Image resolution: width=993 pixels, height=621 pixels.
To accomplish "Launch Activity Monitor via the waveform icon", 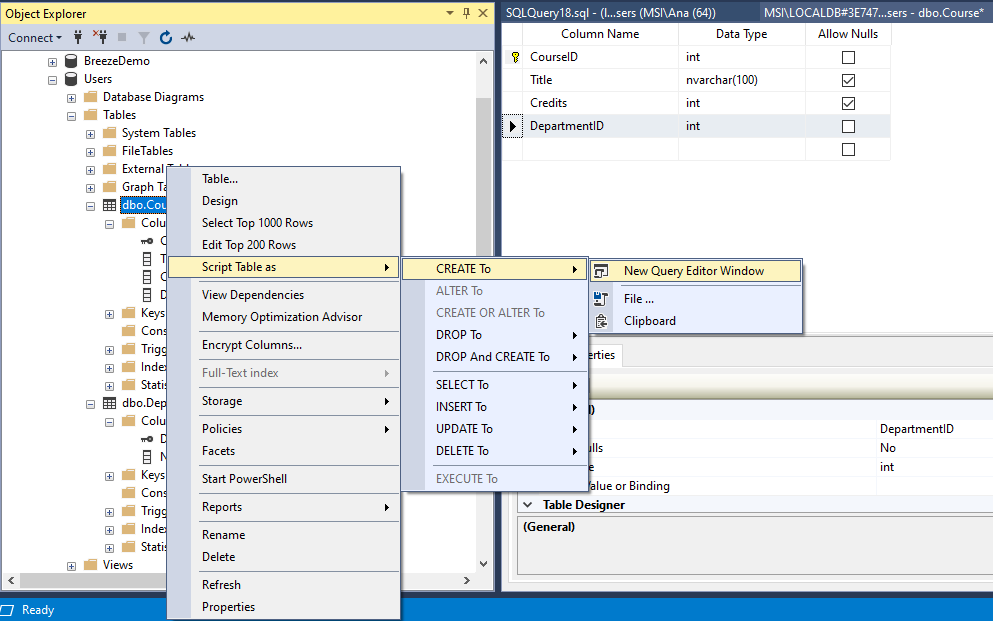I will [x=187, y=37].
